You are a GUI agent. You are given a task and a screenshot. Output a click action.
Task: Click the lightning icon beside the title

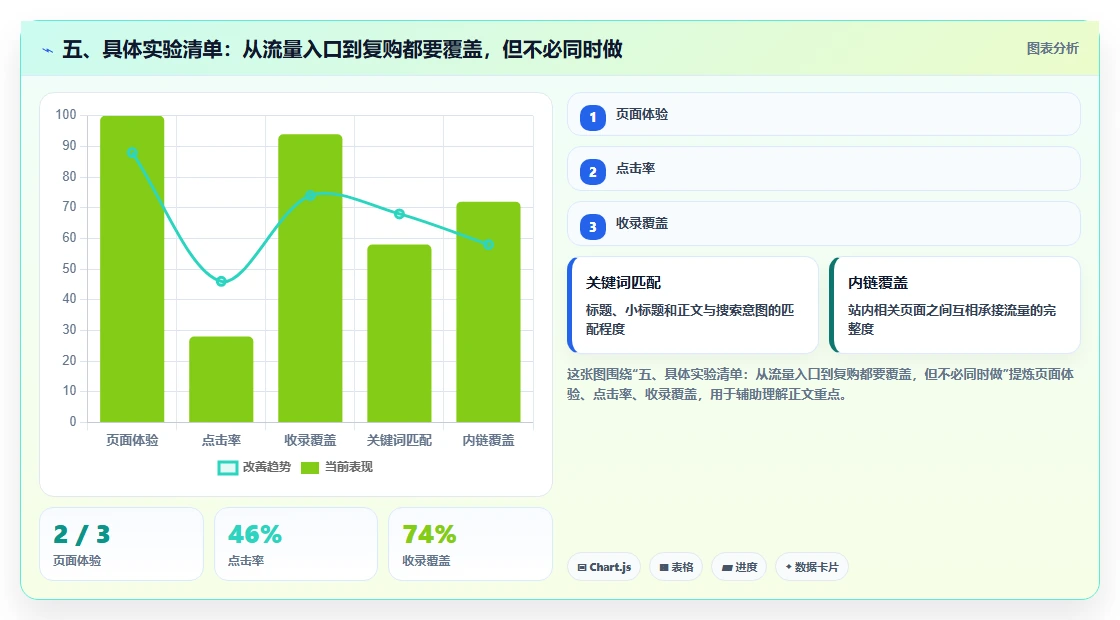pos(48,50)
